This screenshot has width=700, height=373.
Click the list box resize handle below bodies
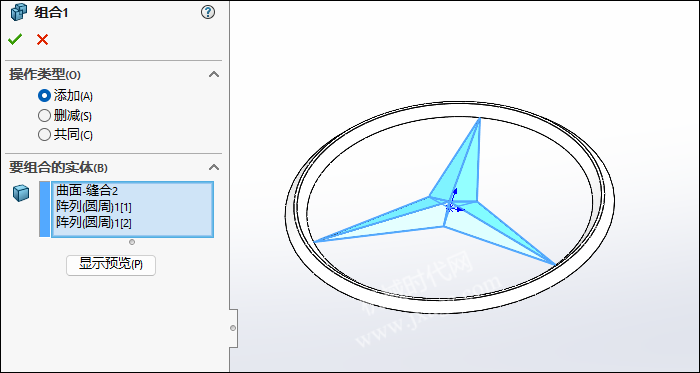(x=132, y=242)
